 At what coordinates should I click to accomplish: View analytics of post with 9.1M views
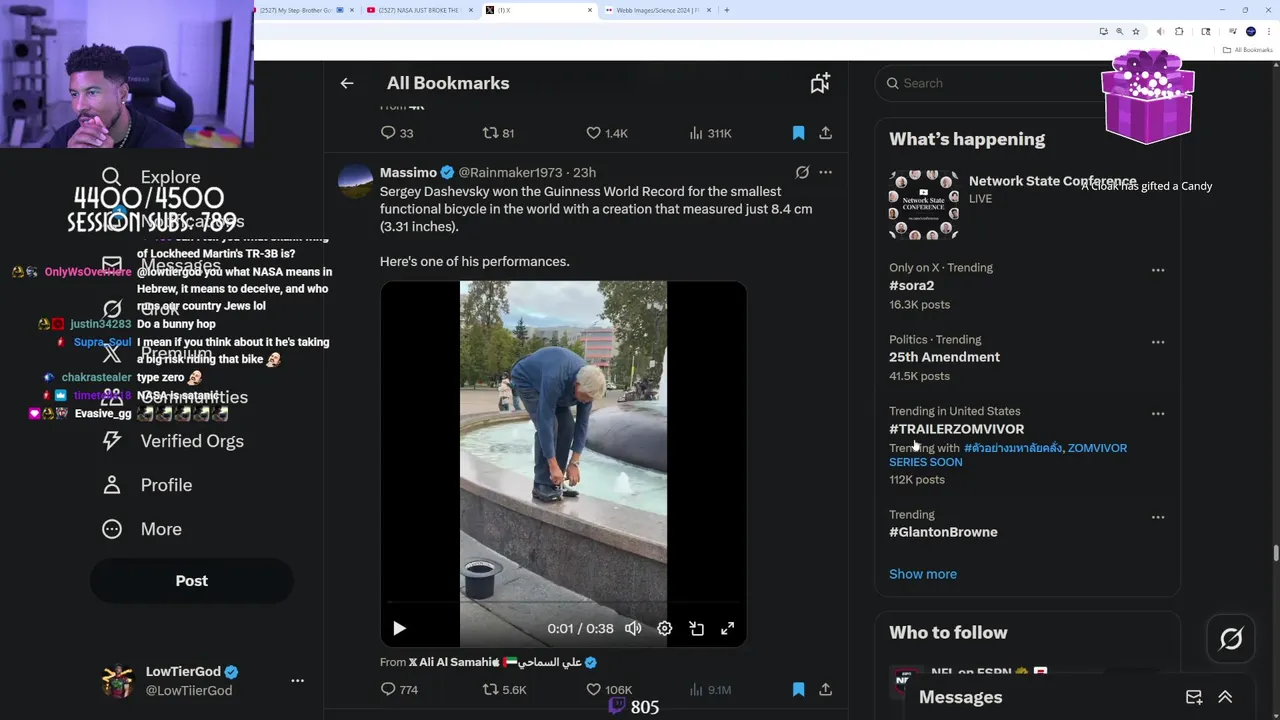[x=711, y=689]
